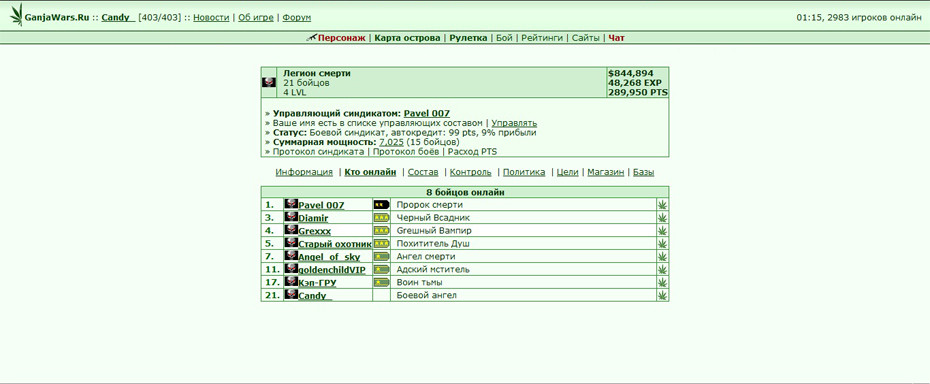The image size is (930, 384).
Task: Open Протокол боёв
Action: tap(407, 151)
